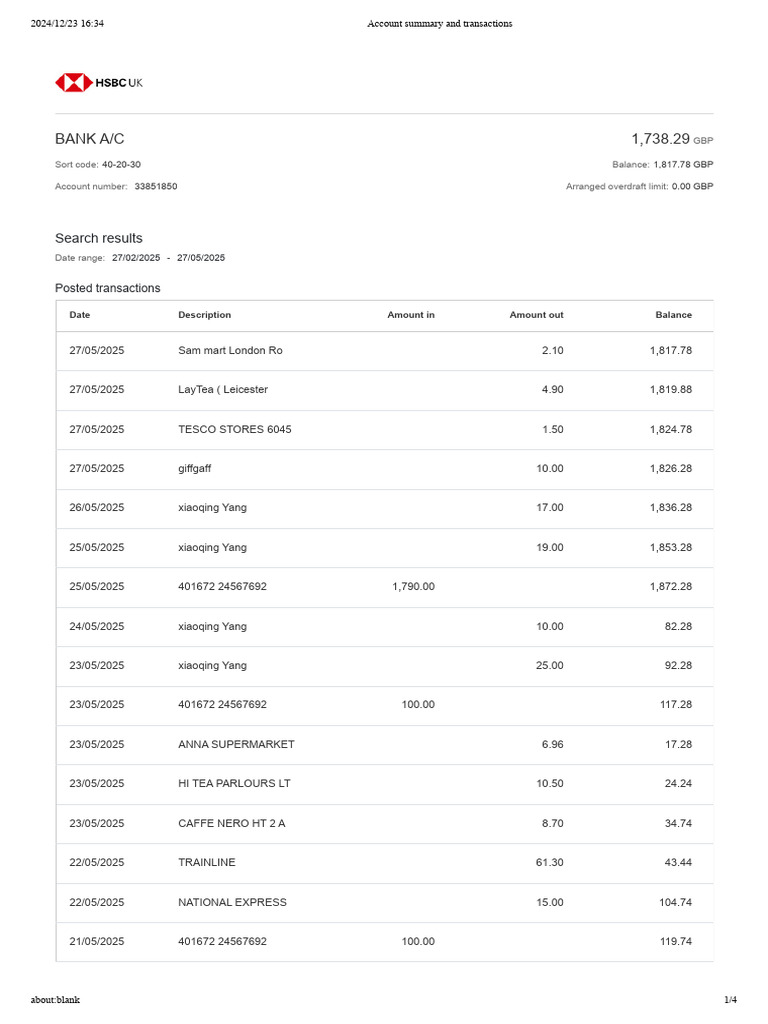This screenshot has height=1024, width=768.
Task: Select the 'BANK A/C' account heading
Action: tap(89, 139)
